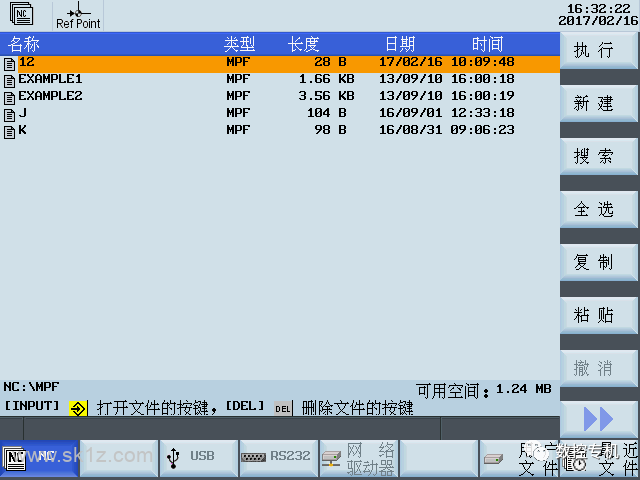The image size is (640, 480).
Task: Create a new program with 新建
Action: click(x=599, y=103)
